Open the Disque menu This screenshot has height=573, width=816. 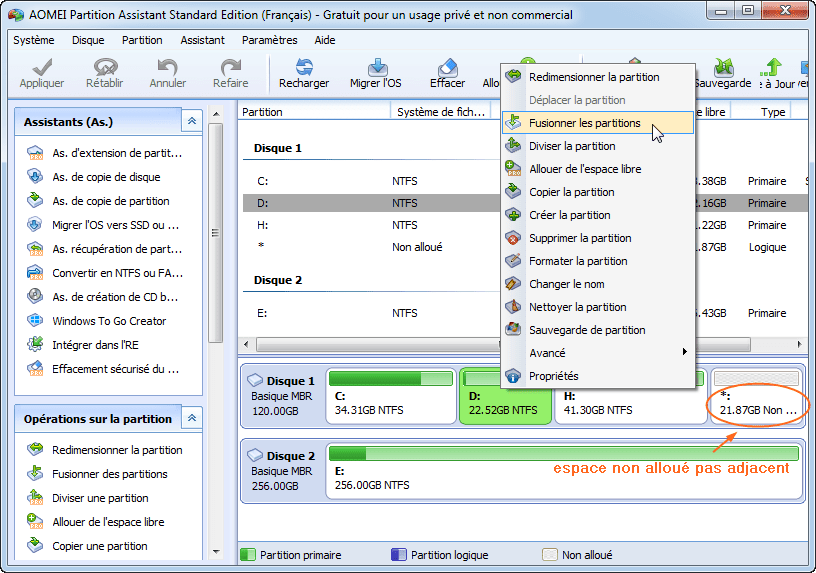[x=88, y=40]
